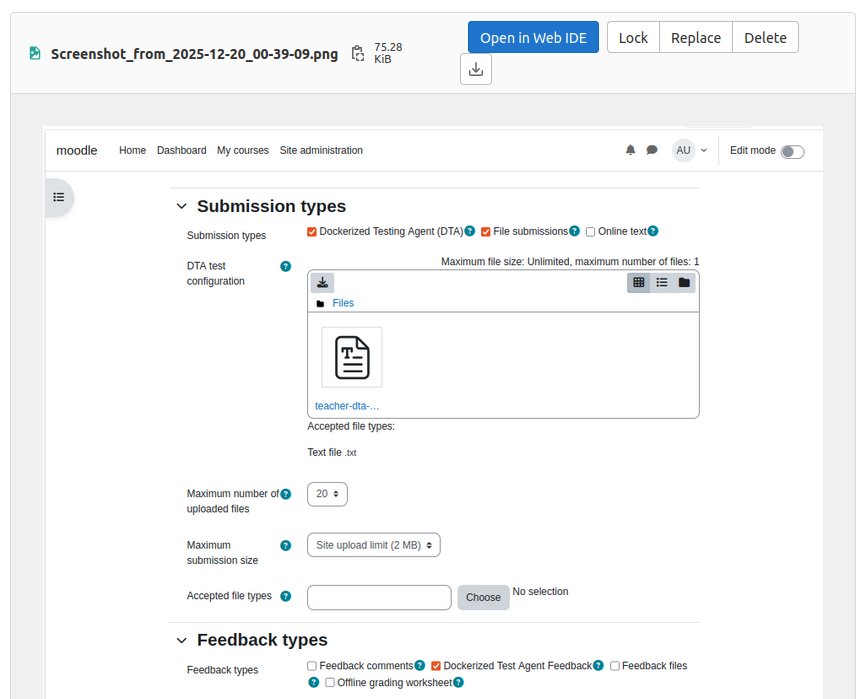
Task: Uncheck Dockerized Test Agent Feedback checkbox
Action: coord(436,666)
